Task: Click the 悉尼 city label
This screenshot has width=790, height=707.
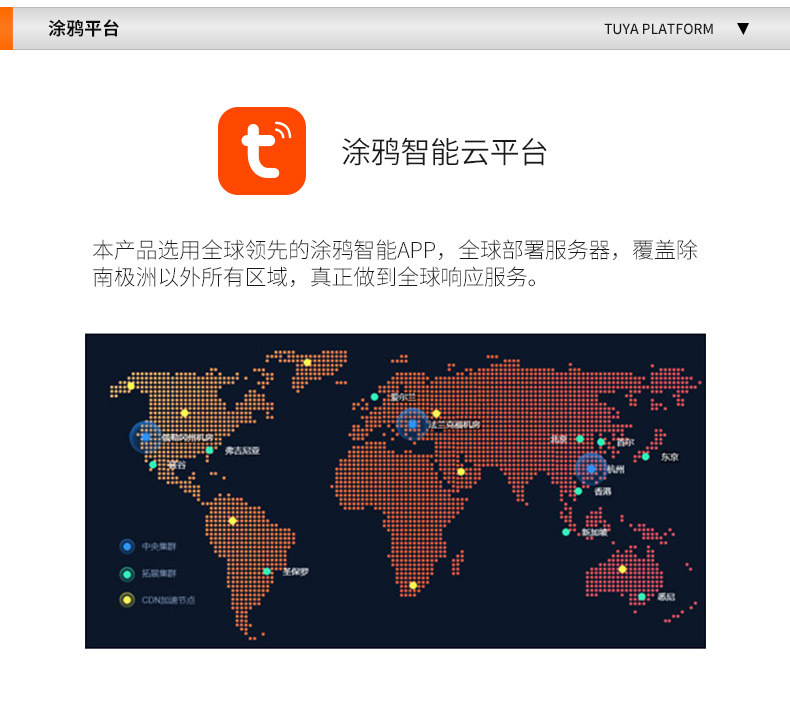Action: click(x=666, y=597)
